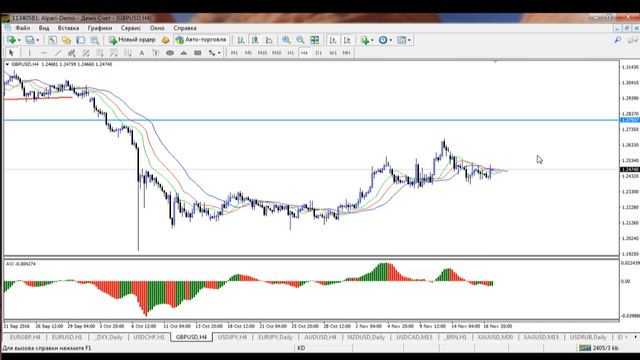Select the Vertical Line tool
640x360 pixels.
pos(29,53)
